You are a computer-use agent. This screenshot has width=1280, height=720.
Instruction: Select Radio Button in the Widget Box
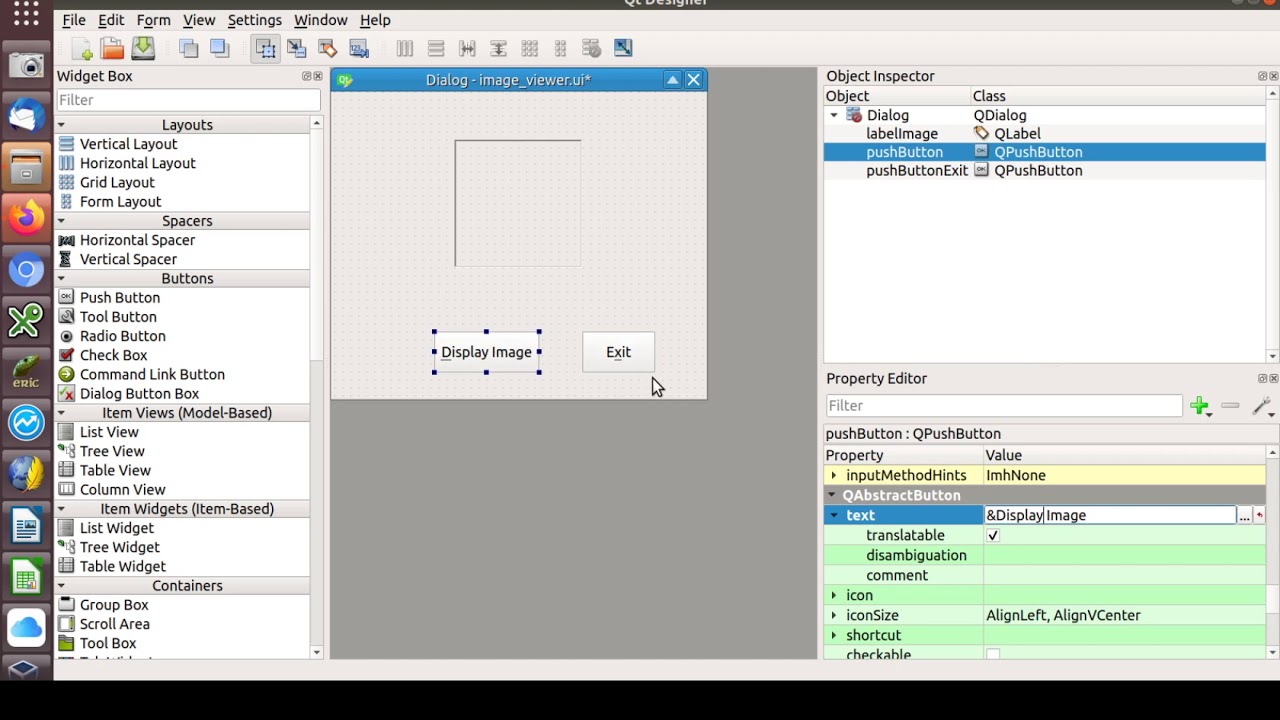click(x=123, y=337)
